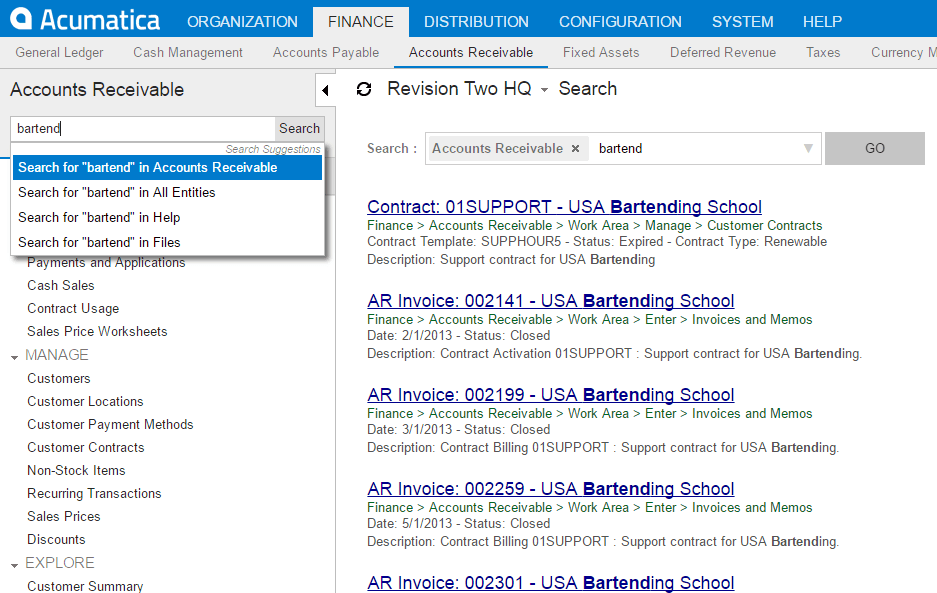This screenshot has width=937, height=593.
Task: Open Customer Contracts in sidebar
Action: (x=86, y=447)
